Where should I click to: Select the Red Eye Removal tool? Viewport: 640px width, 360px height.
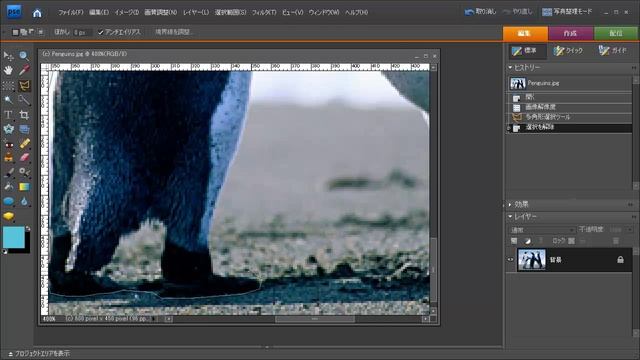[8, 144]
